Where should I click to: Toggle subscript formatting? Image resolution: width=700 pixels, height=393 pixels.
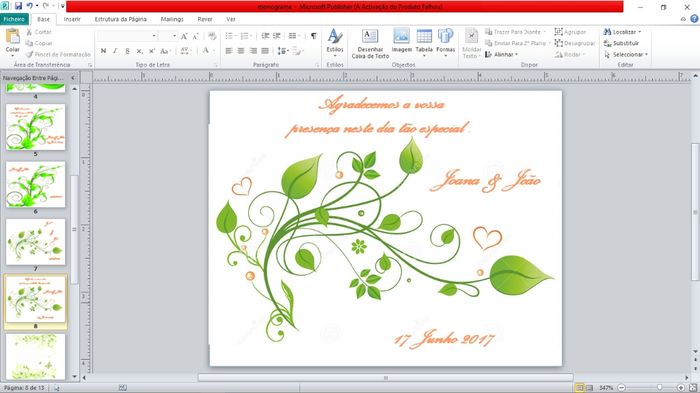139,51
